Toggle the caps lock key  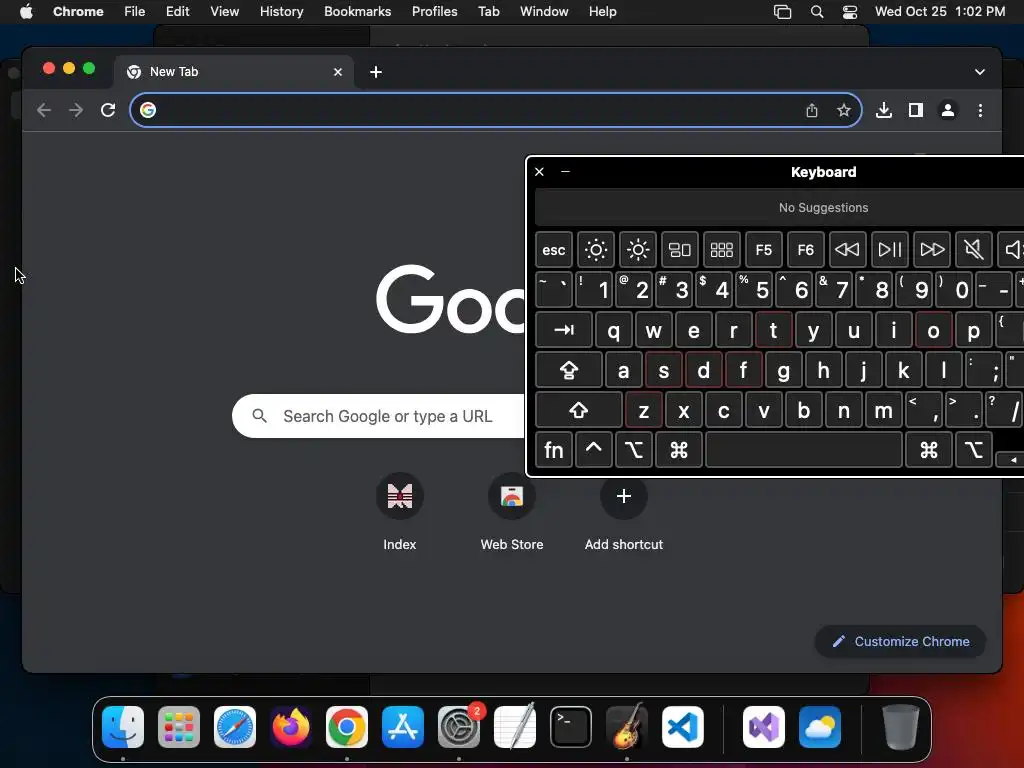(x=569, y=370)
